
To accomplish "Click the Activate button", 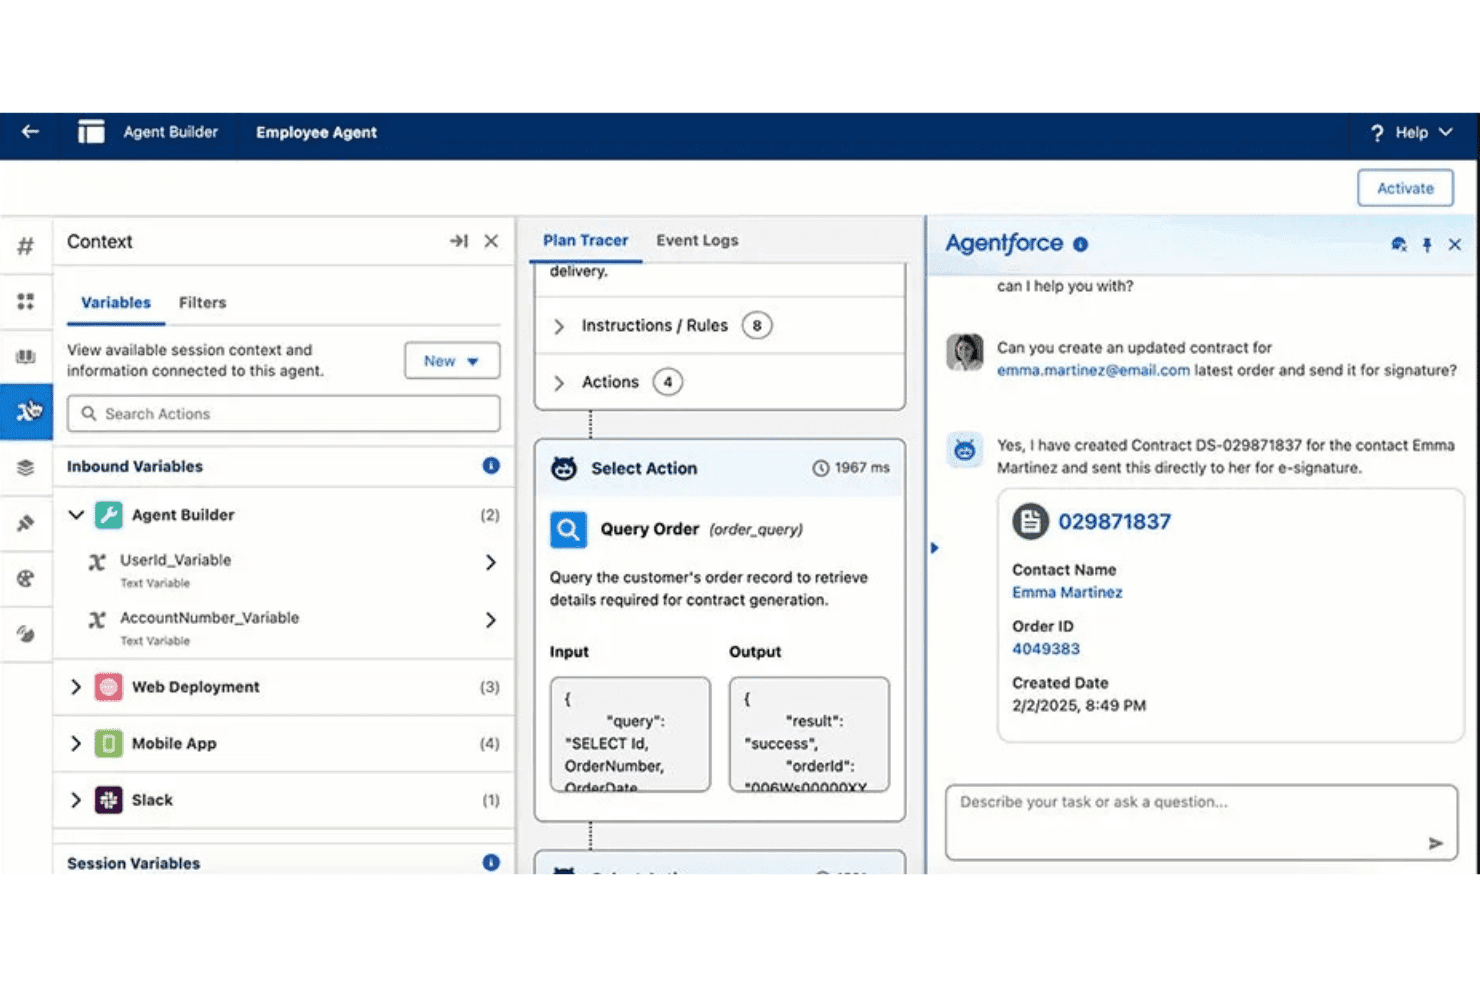I will click(x=1405, y=188).
